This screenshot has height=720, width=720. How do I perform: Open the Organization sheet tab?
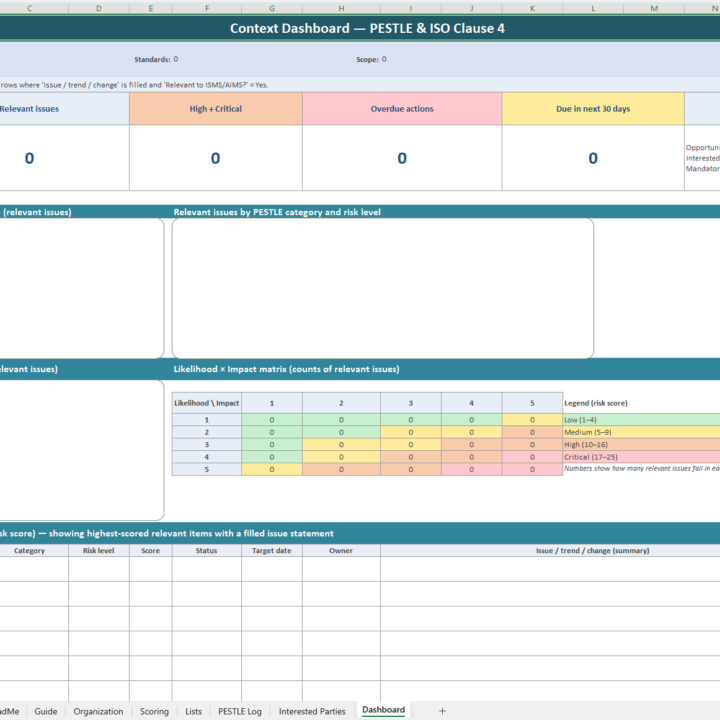pos(98,711)
